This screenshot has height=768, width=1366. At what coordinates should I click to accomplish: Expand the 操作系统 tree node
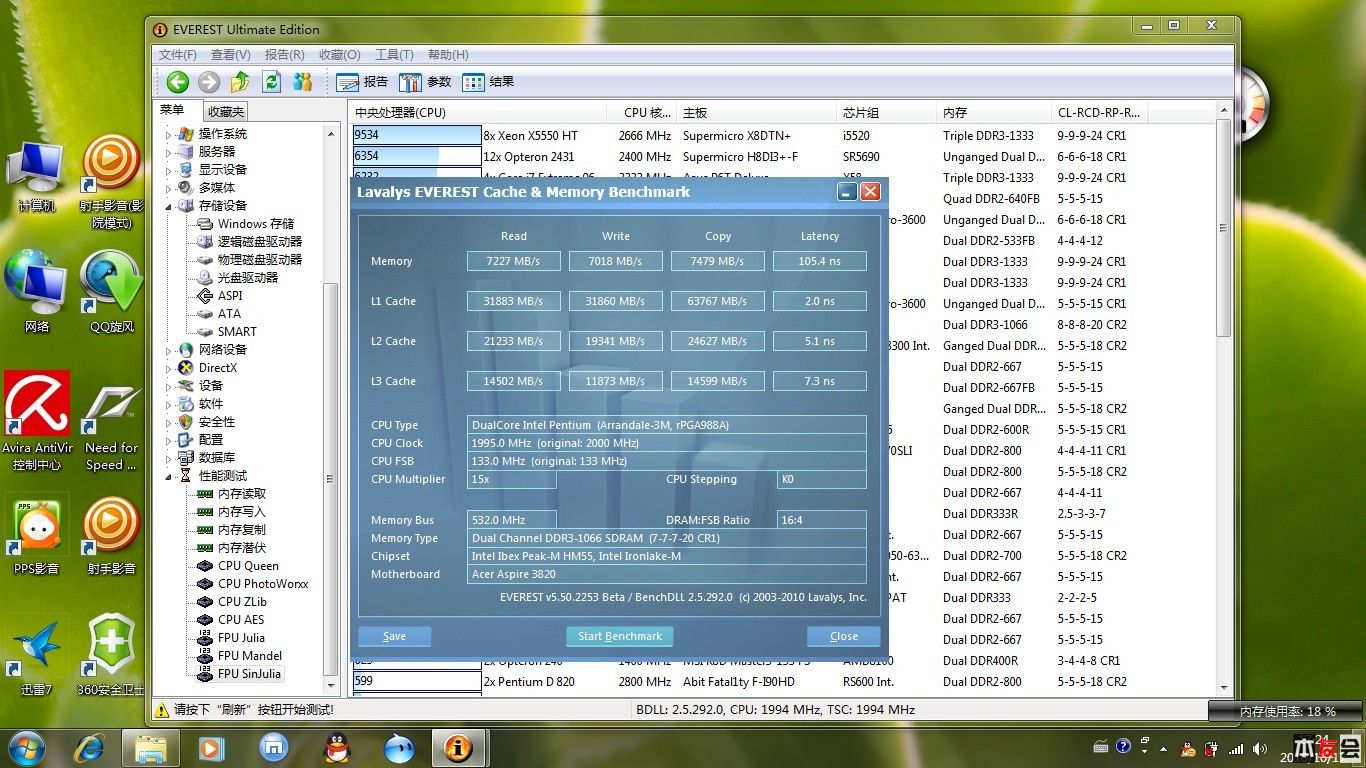tap(168, 133)
